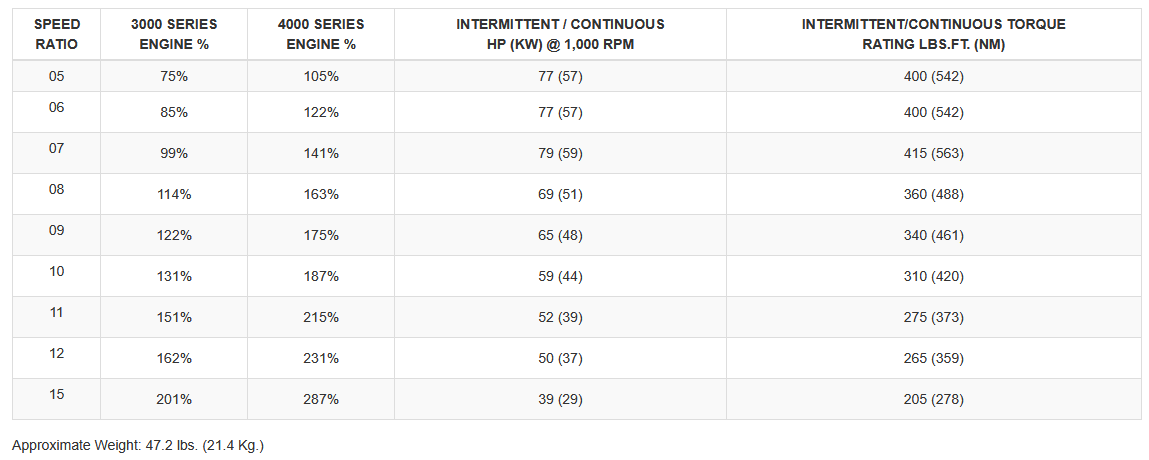Click the 4000 SERIES ENGINE % header
1149x460 pixels.
pos(321,34)
